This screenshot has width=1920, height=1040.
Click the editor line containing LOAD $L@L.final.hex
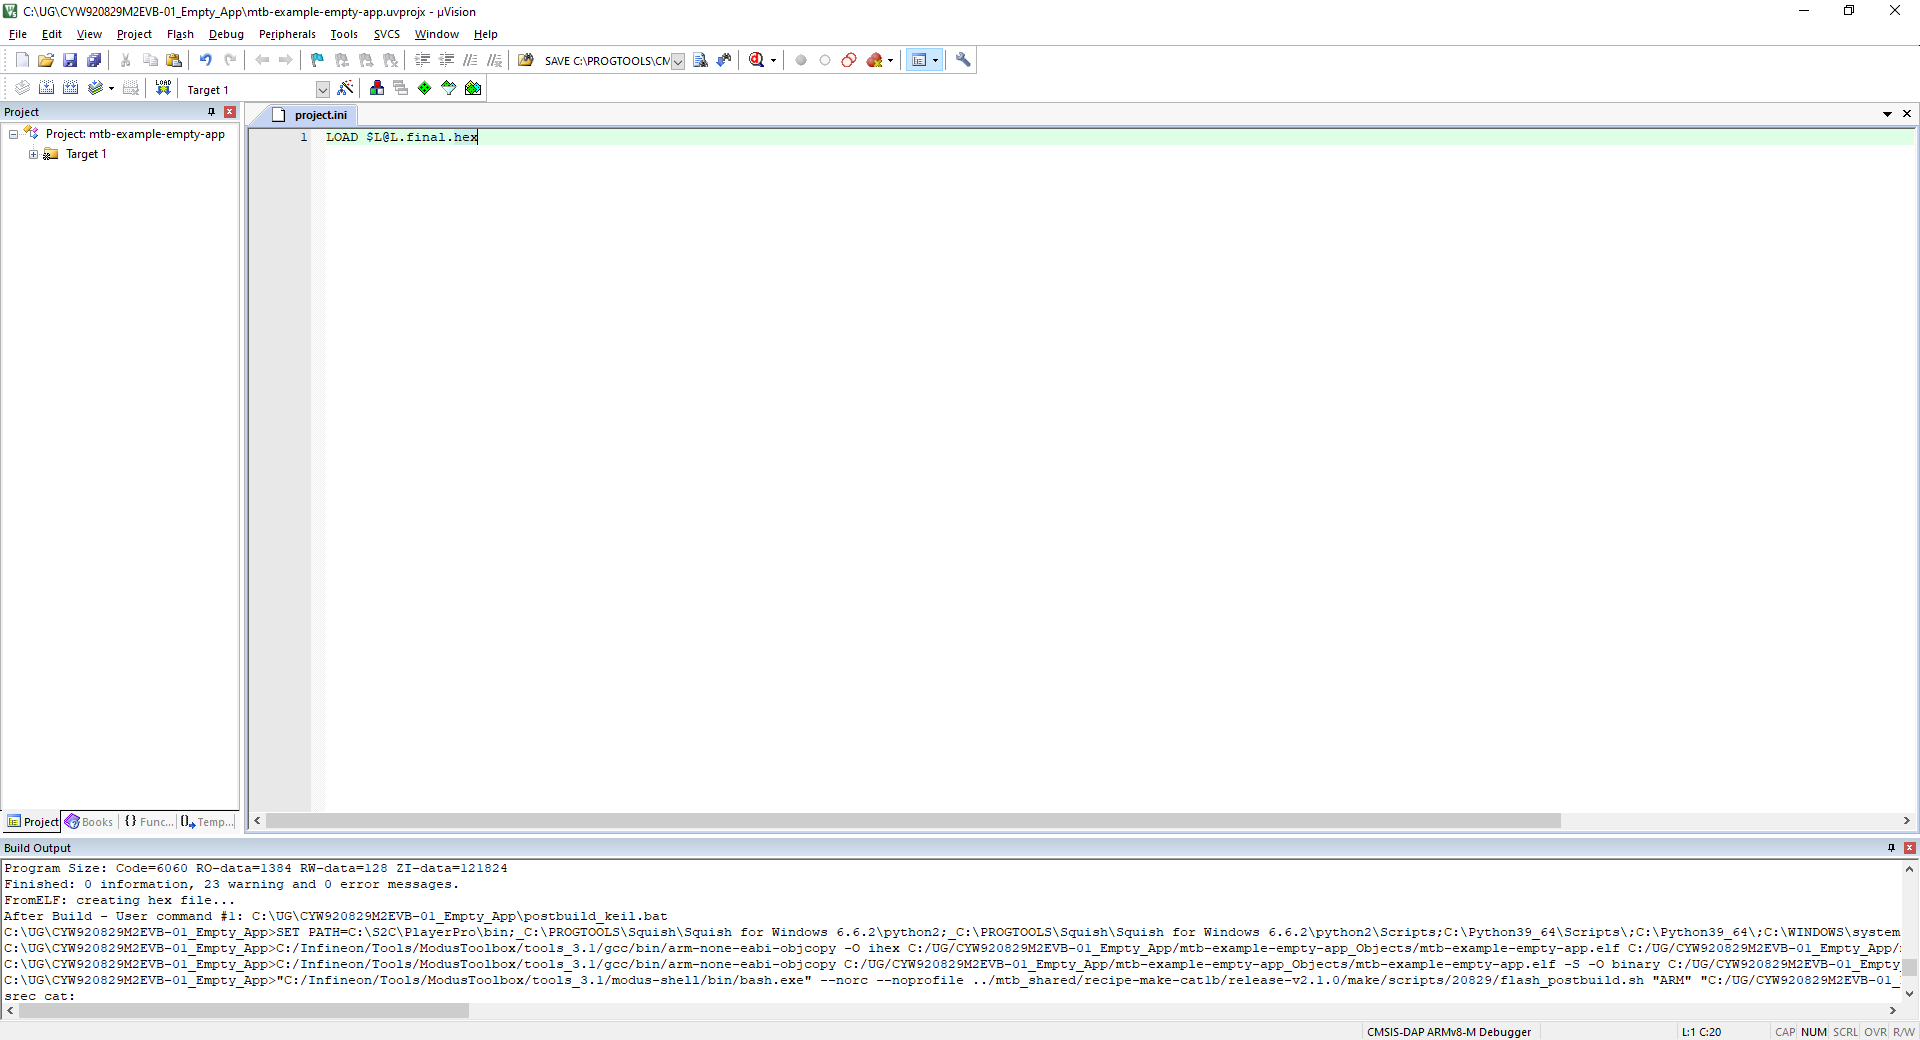tap(1118, 137)
